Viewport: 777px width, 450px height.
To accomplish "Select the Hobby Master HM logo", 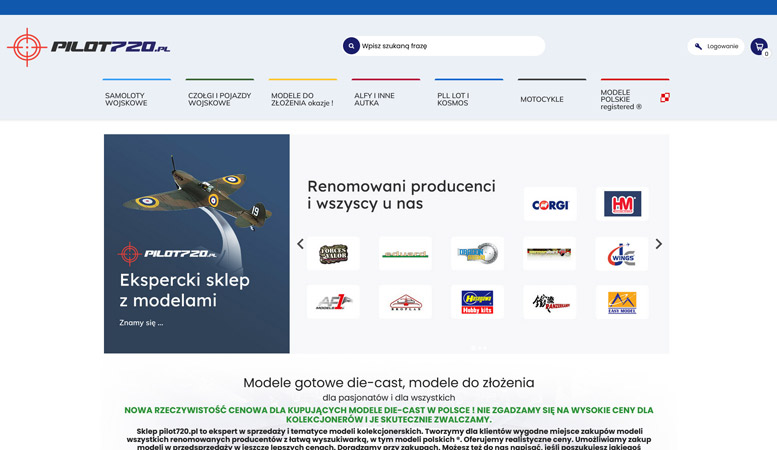I will point(622,204).
